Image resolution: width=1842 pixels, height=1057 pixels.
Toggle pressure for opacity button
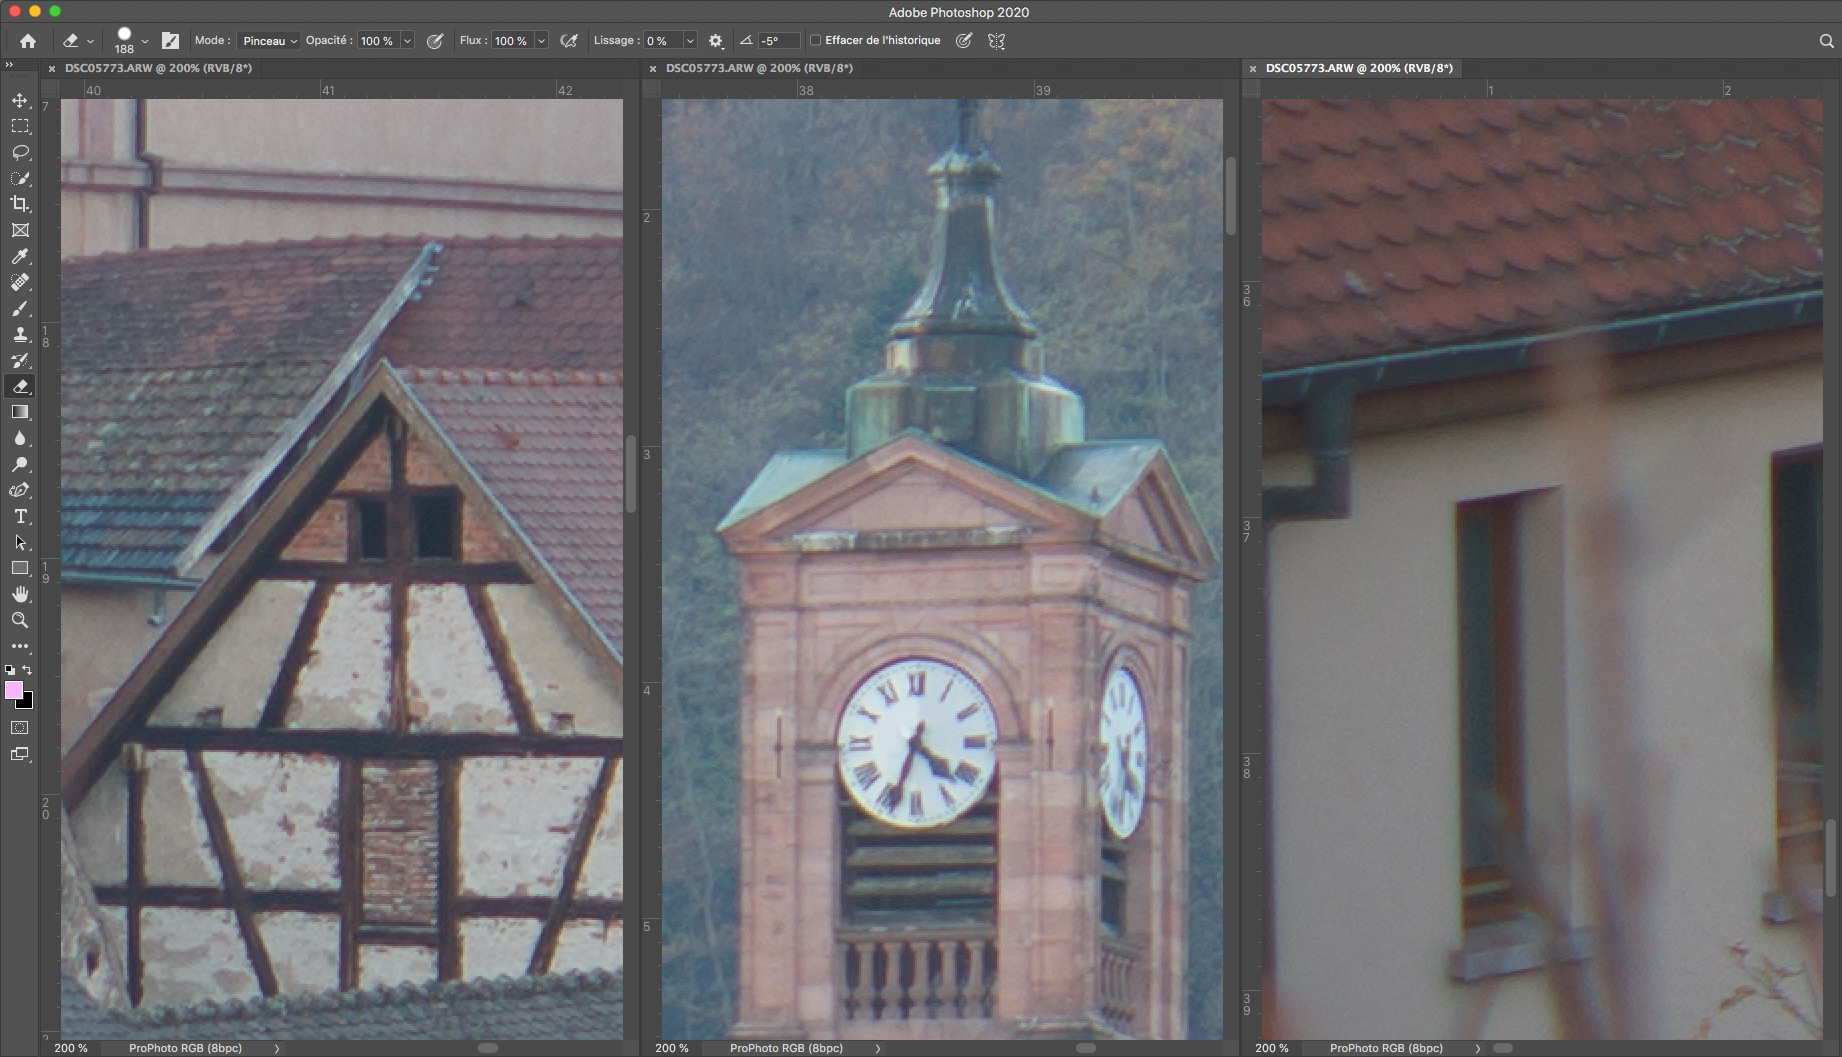(435, 41)
